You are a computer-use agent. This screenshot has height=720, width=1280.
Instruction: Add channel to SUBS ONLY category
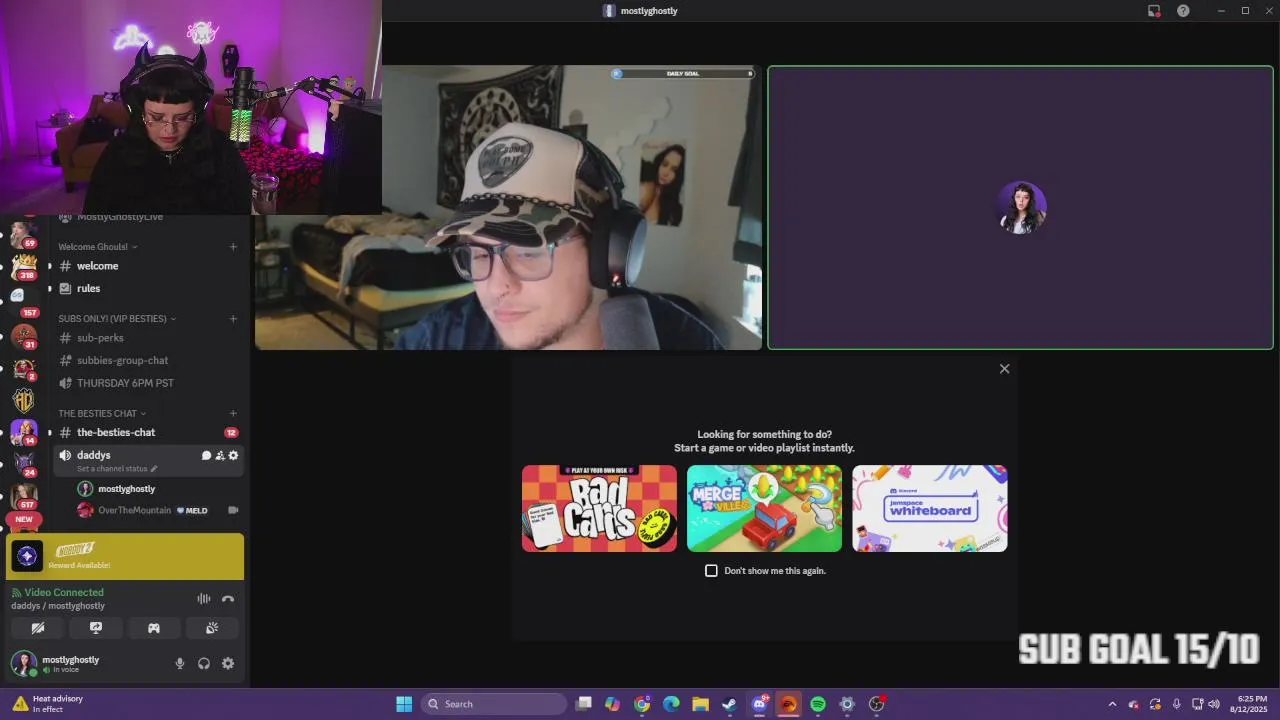coord(233,319)
